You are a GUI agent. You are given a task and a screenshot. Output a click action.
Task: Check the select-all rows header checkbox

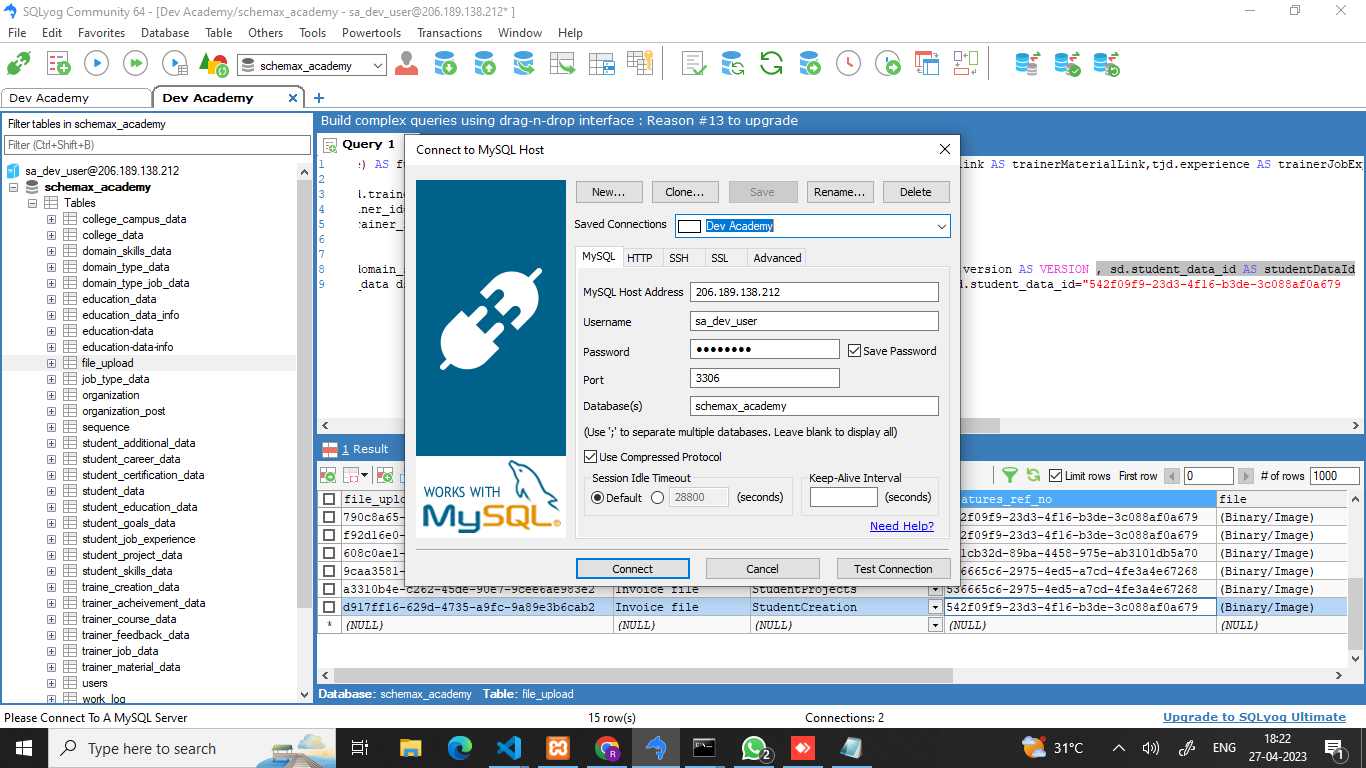pyautogui.click(x=329, y=499)
